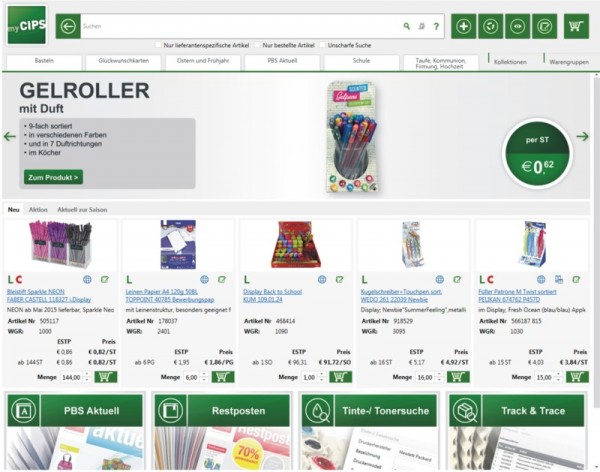Click the back arrow beside search field

point(68,26)
